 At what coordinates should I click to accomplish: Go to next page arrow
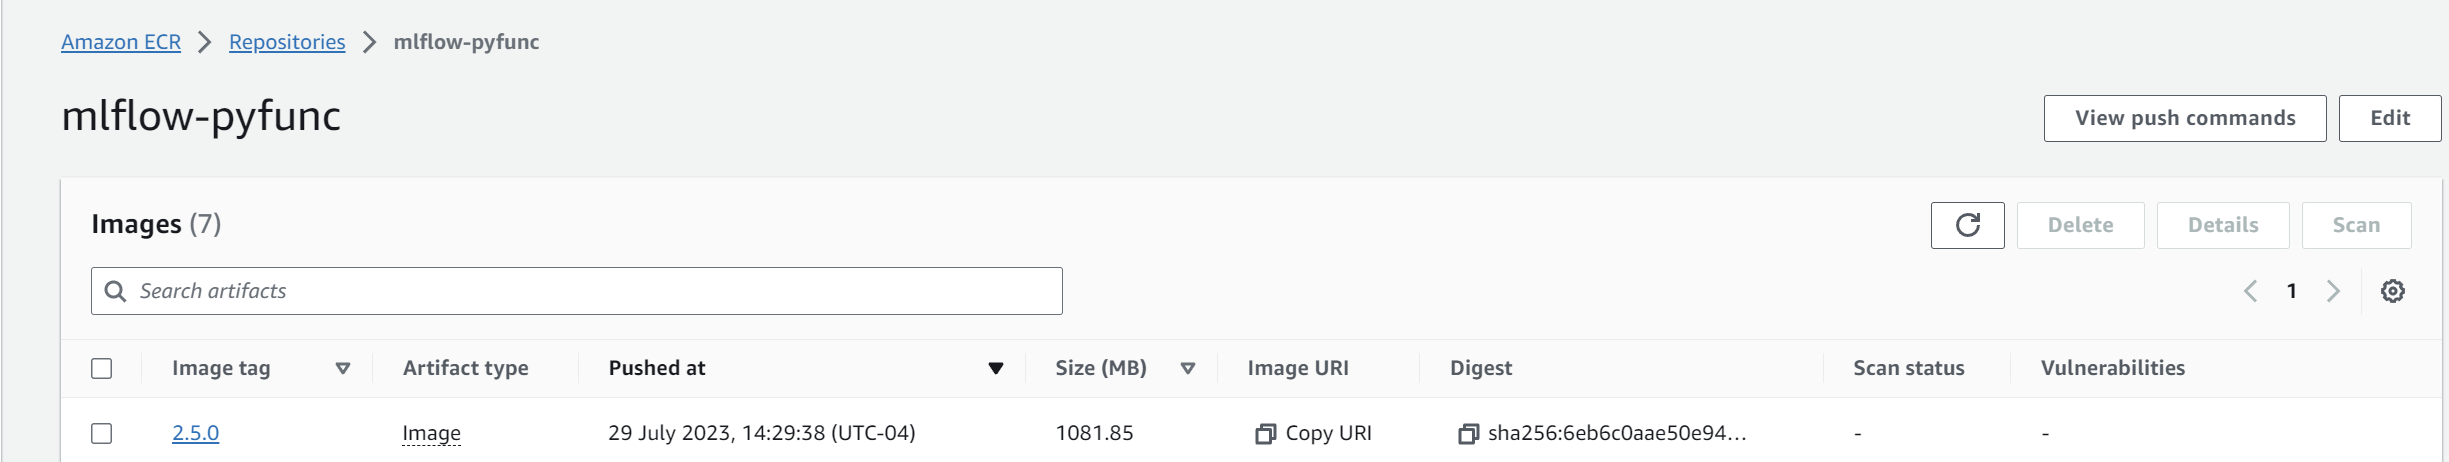[x=2333, y=291]
